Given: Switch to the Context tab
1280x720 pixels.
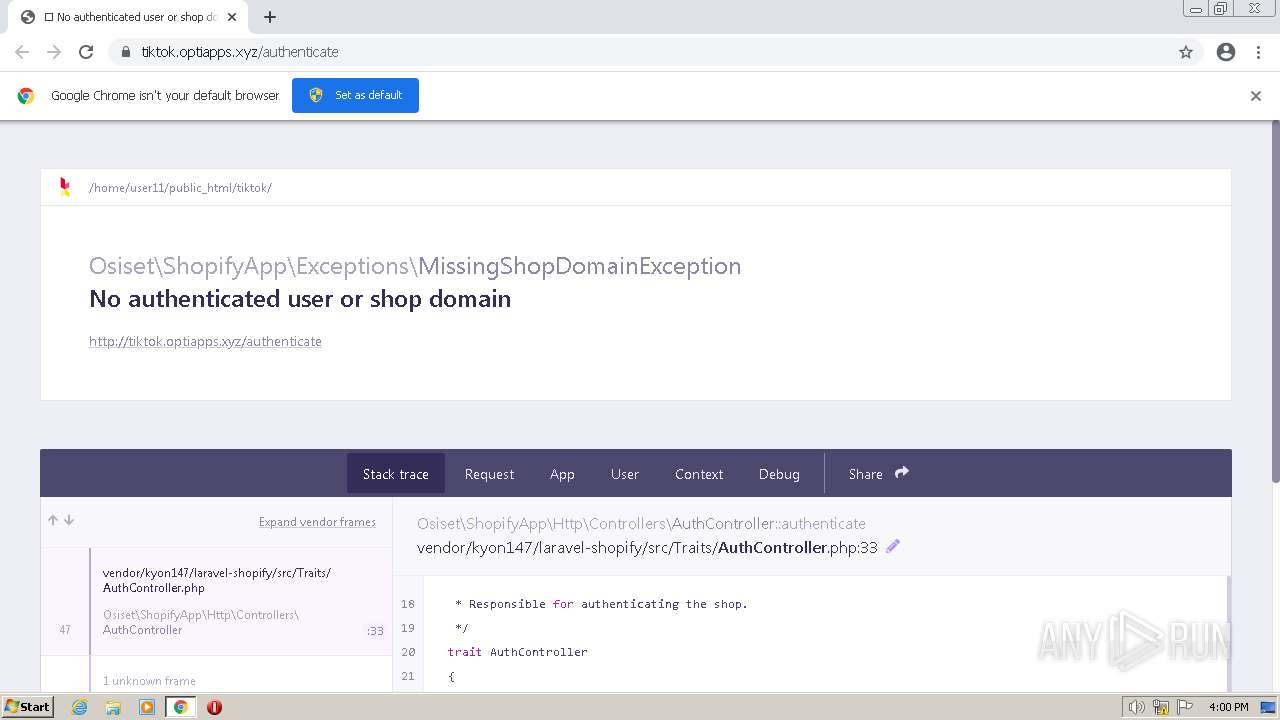Looking at the screenshot, I should click(x=699, y=474).
